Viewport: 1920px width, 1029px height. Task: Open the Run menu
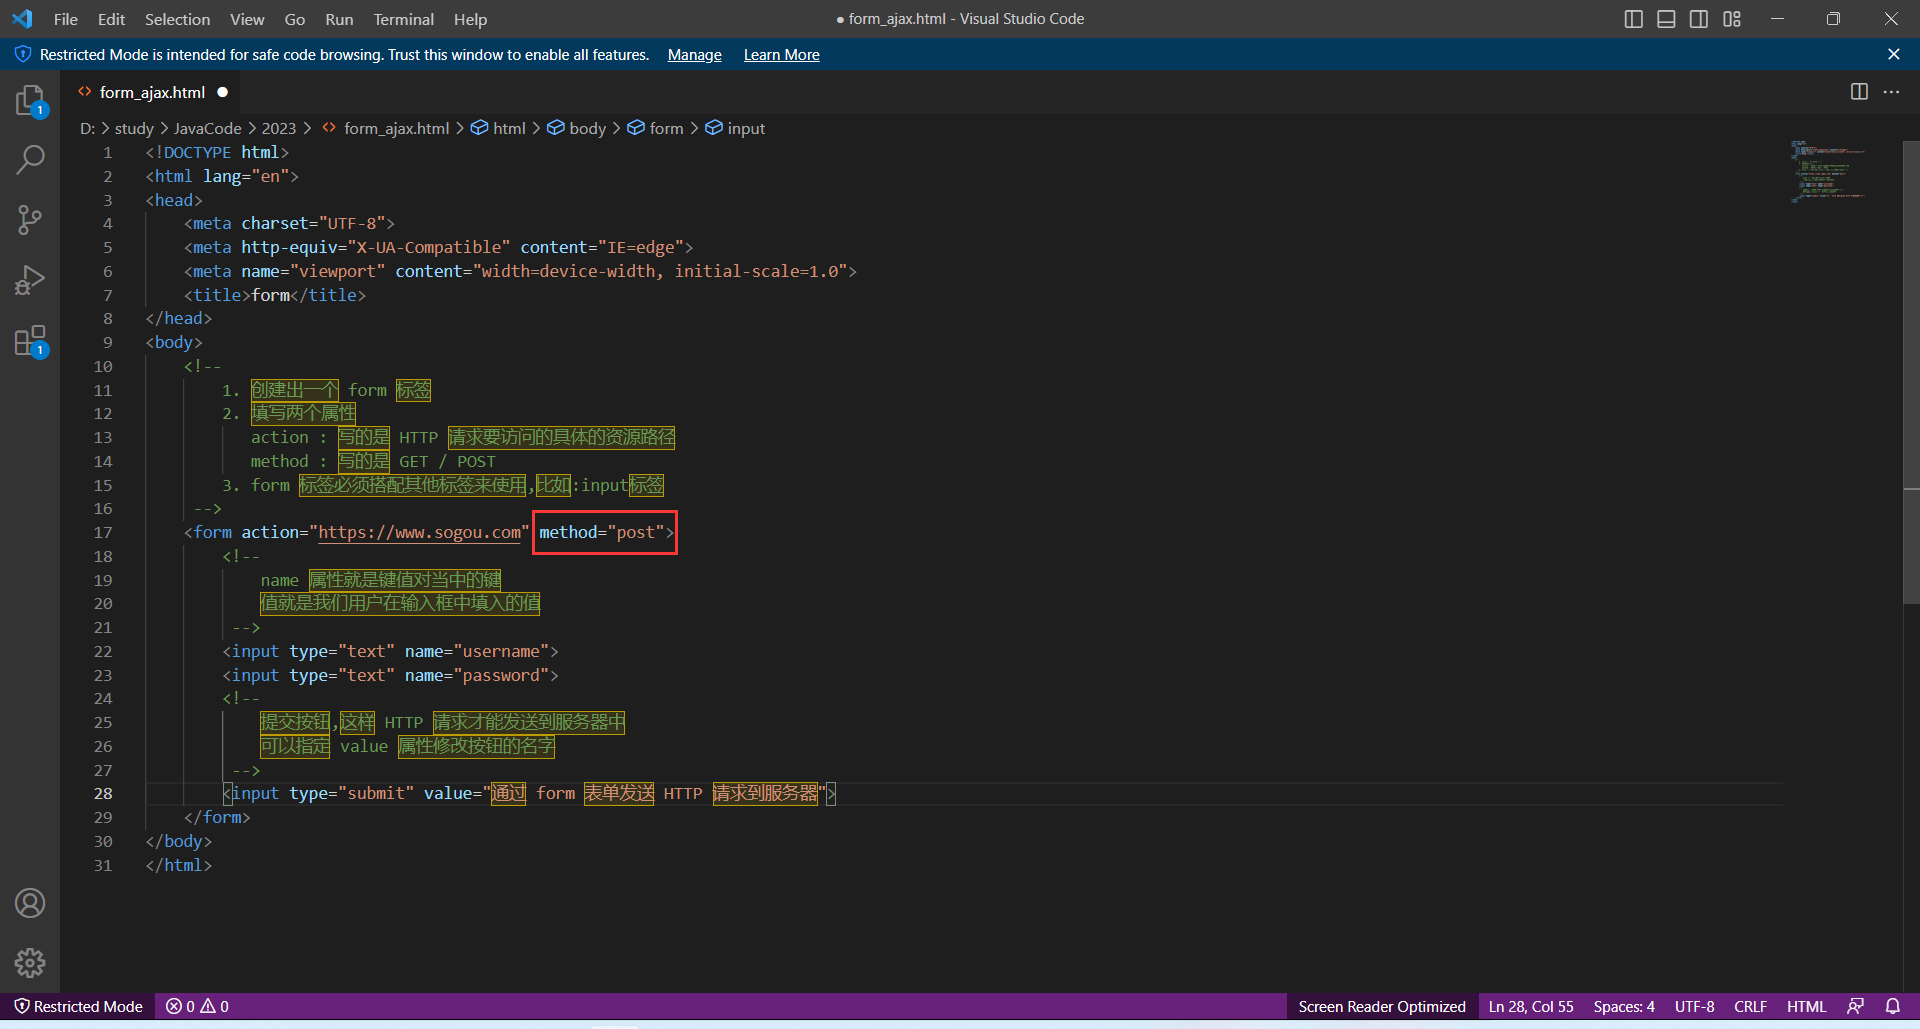(339, 19)
